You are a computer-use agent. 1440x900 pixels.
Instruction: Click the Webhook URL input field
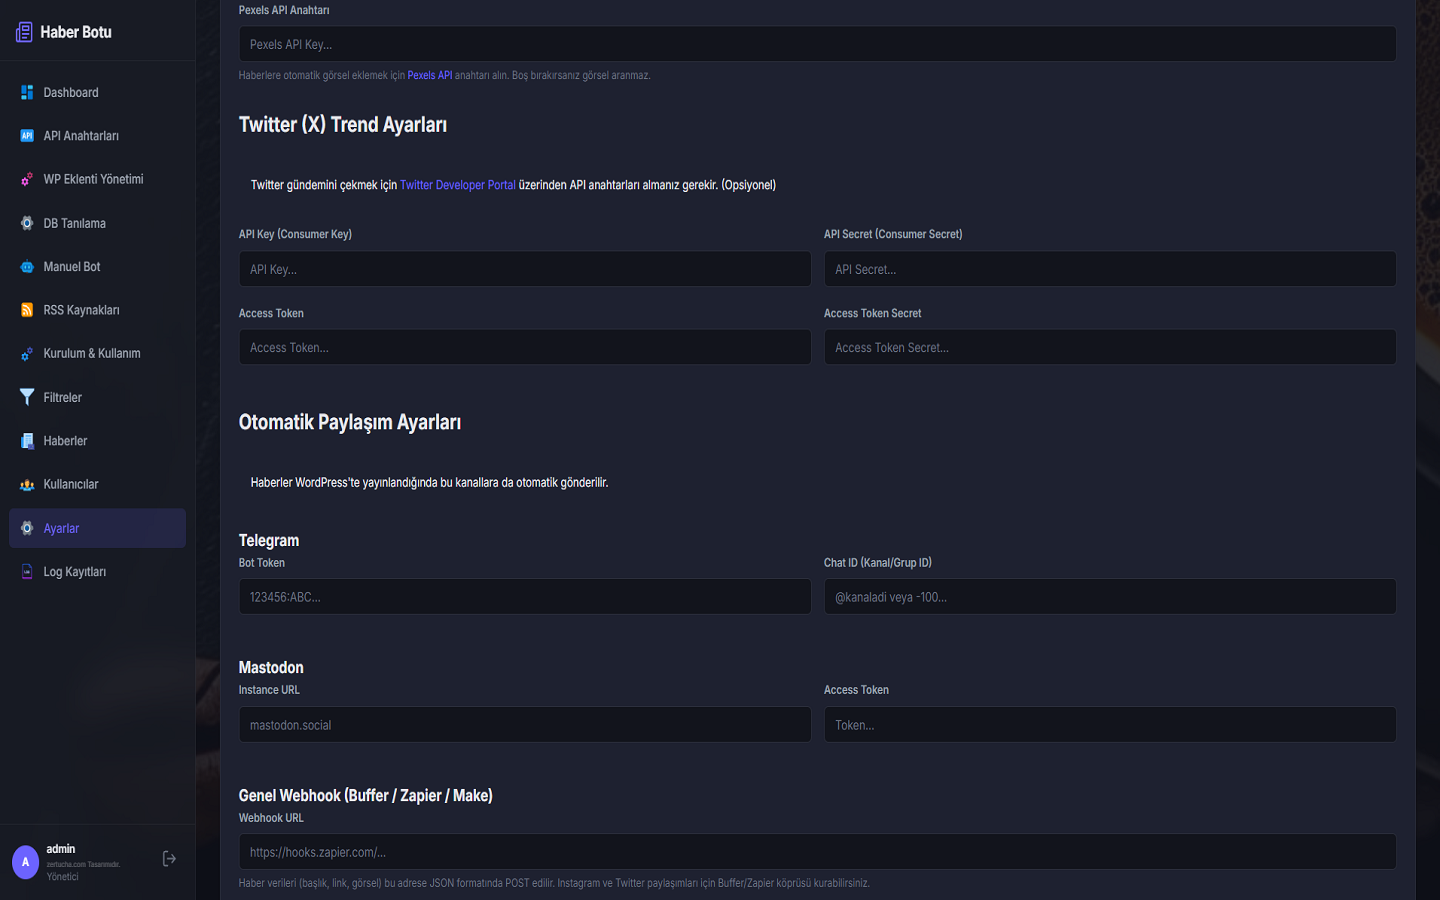pos(816,852)
